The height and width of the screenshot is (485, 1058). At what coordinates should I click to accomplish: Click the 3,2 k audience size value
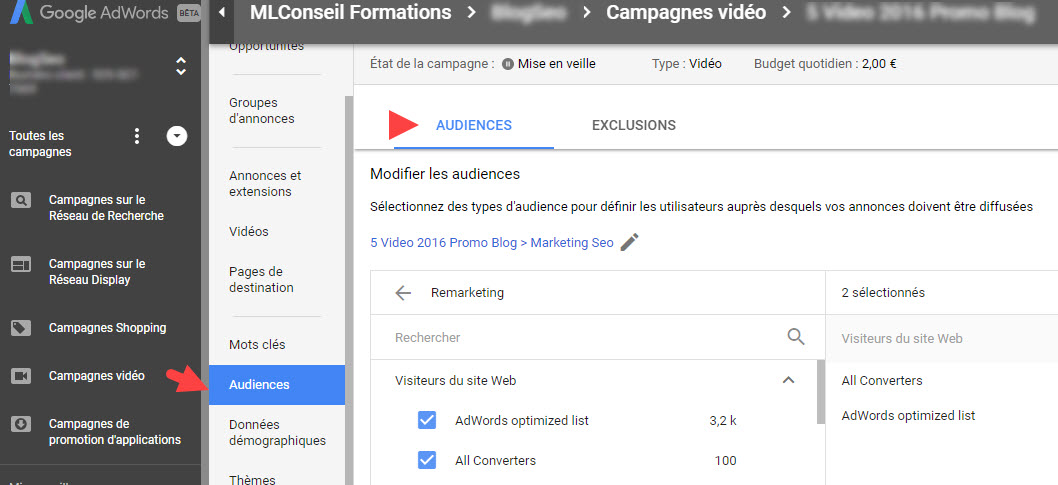723,421
